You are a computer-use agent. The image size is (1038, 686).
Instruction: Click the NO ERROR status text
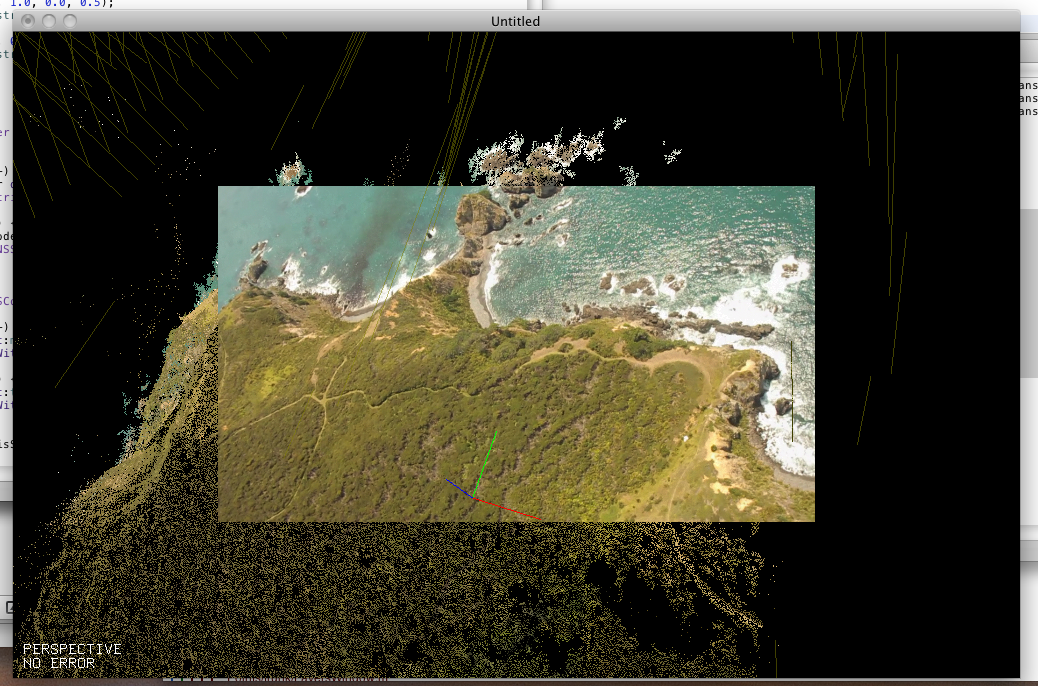[59, 663]
